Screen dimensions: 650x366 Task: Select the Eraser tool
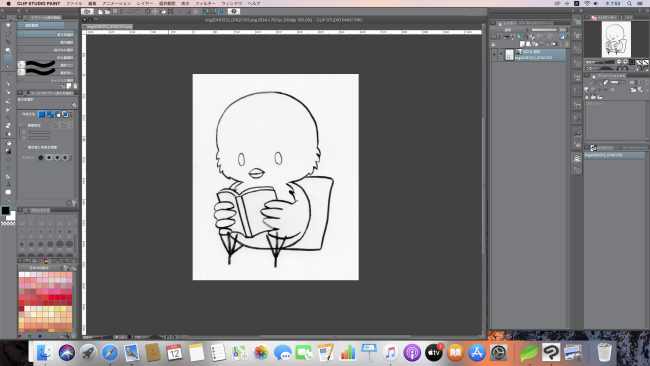tap(8, 126)
